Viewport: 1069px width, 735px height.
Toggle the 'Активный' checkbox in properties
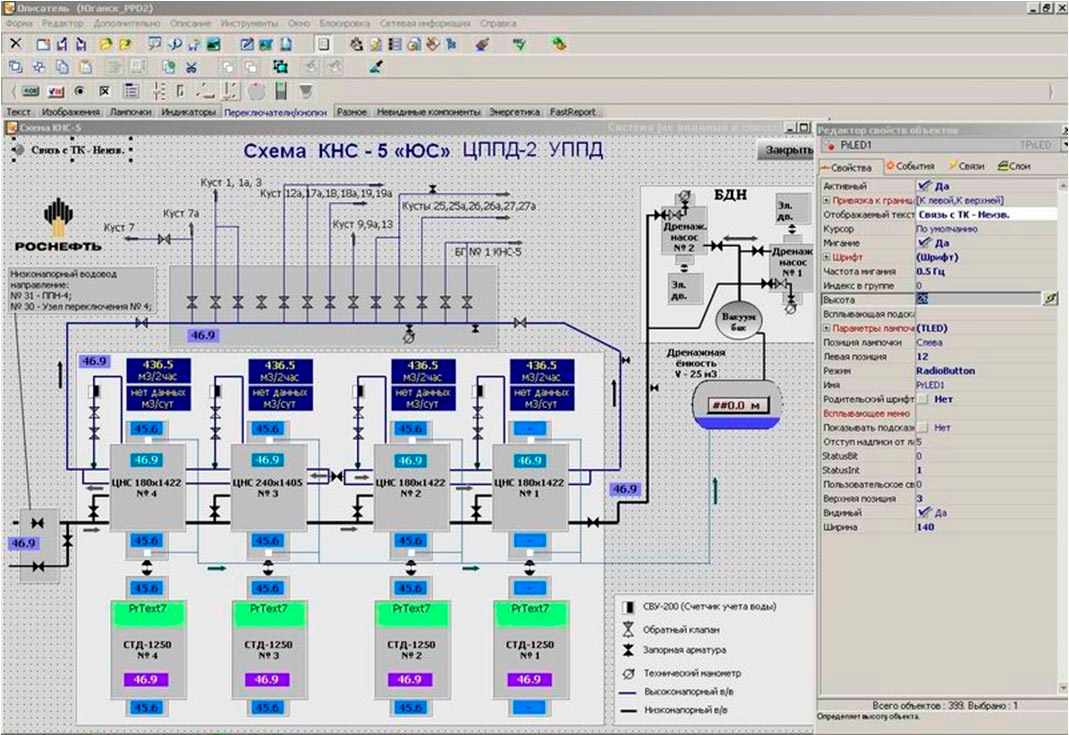coord(924,186)
